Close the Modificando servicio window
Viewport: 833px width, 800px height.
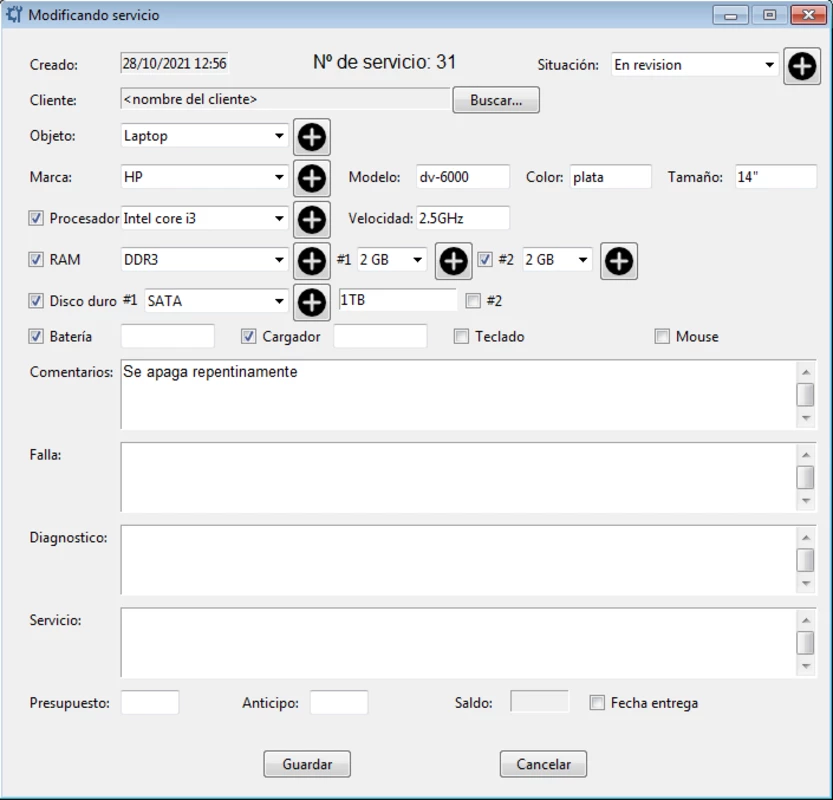click(808, 15)
